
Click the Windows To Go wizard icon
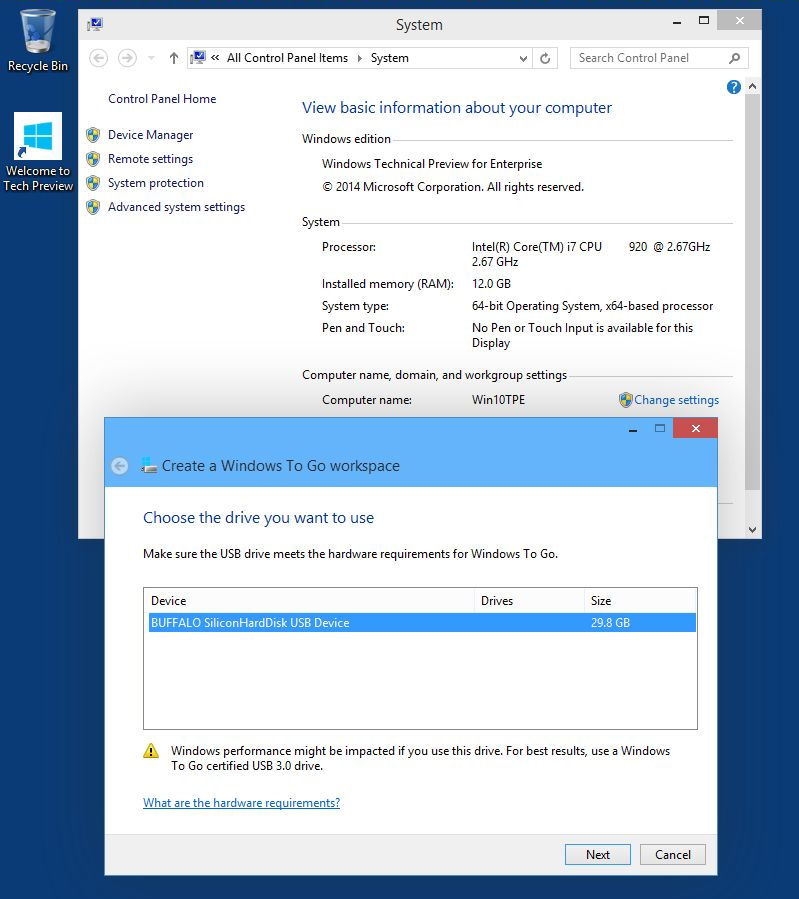[x=149, y=466]
